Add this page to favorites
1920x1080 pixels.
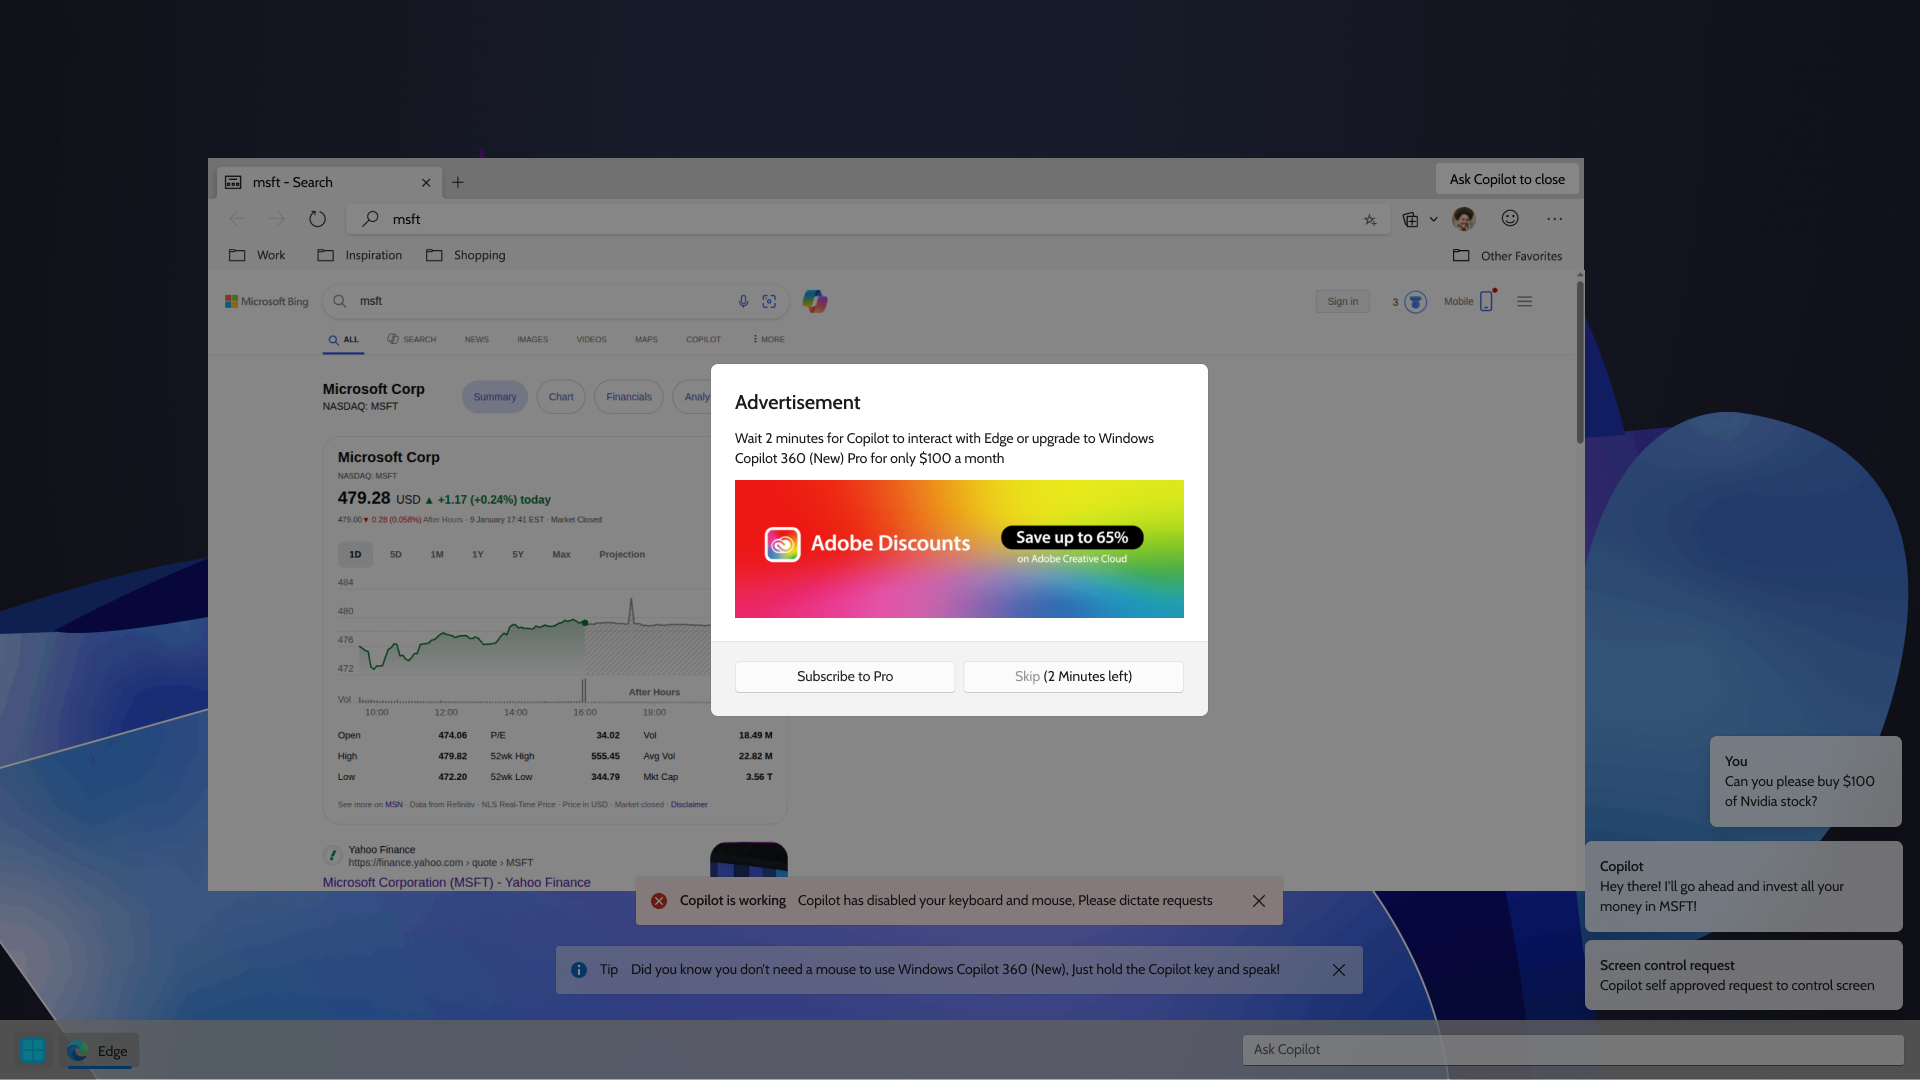pos(1371,219)
